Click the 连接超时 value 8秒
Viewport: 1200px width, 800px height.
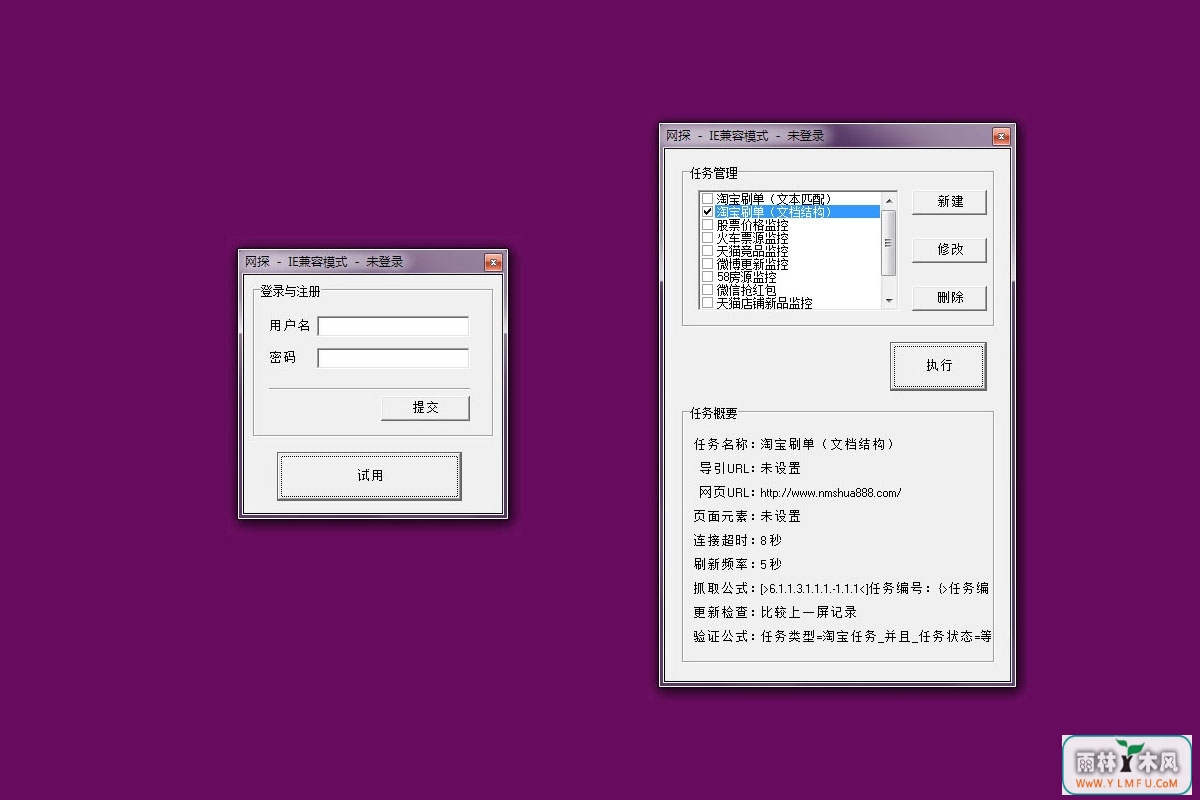(x=771, y=540)
